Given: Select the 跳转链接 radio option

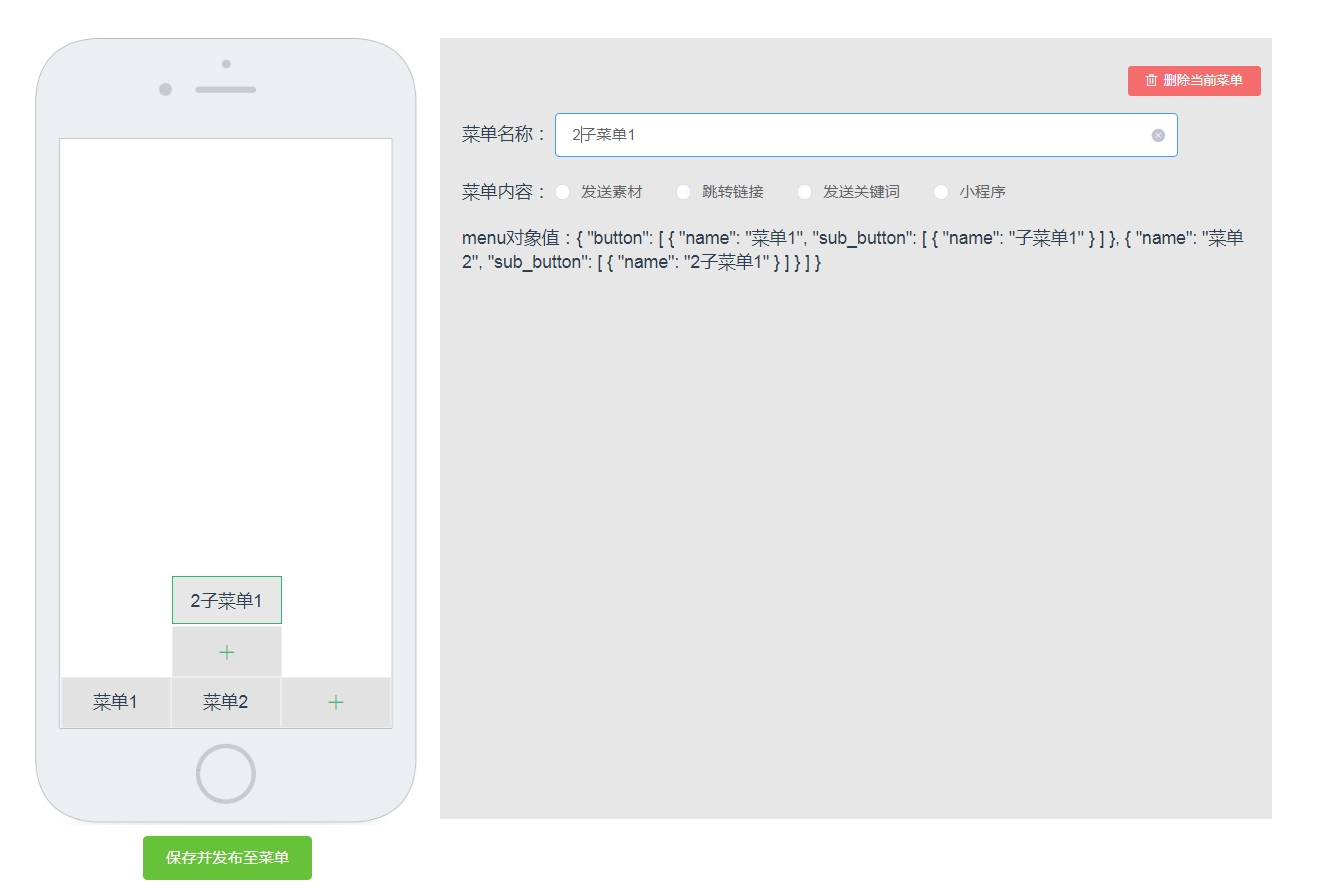Looking at the screenshot, I should 684,192.
